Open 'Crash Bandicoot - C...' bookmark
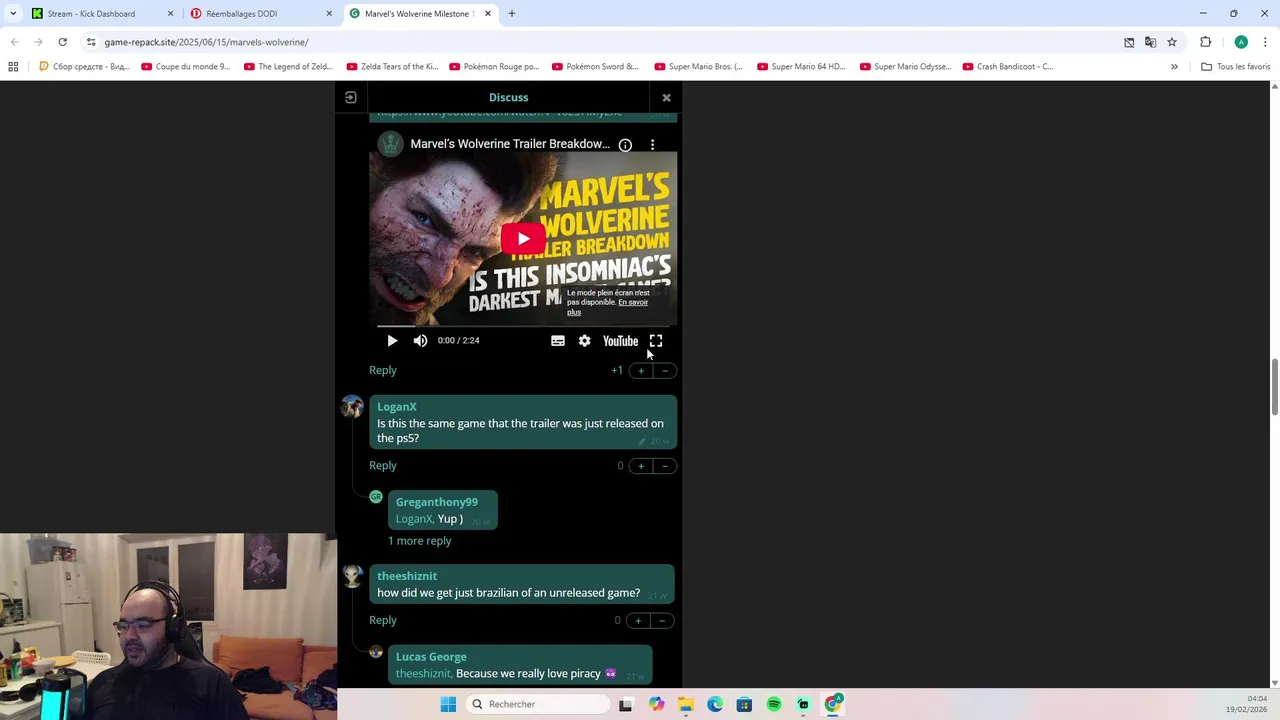Screen dimensions: 1280x720 [x=1008, y=67]
